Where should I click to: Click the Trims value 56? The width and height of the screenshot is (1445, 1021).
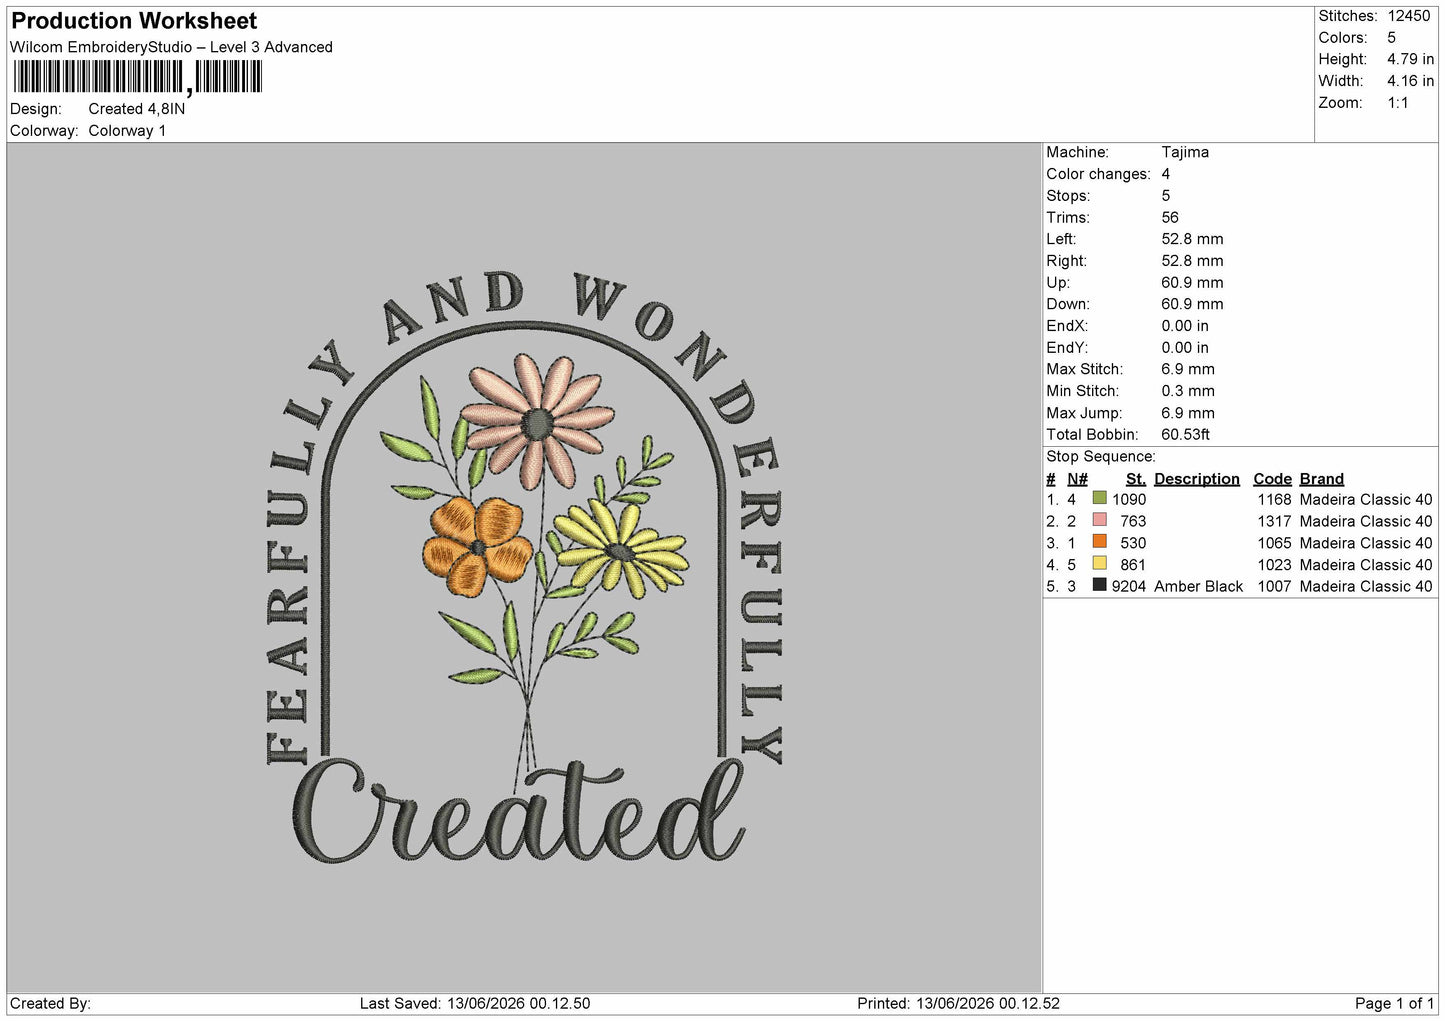tap(1170, 217)
